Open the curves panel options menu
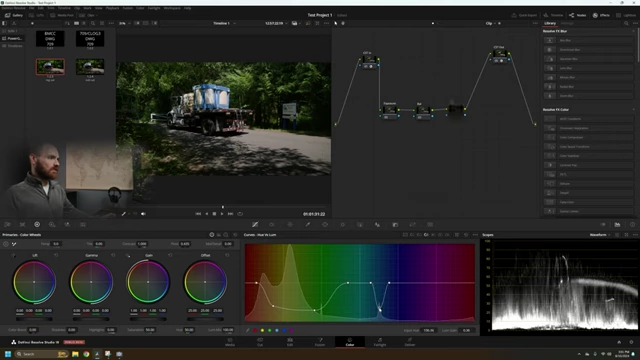This screenshot has width=640, height=360. 475,235
